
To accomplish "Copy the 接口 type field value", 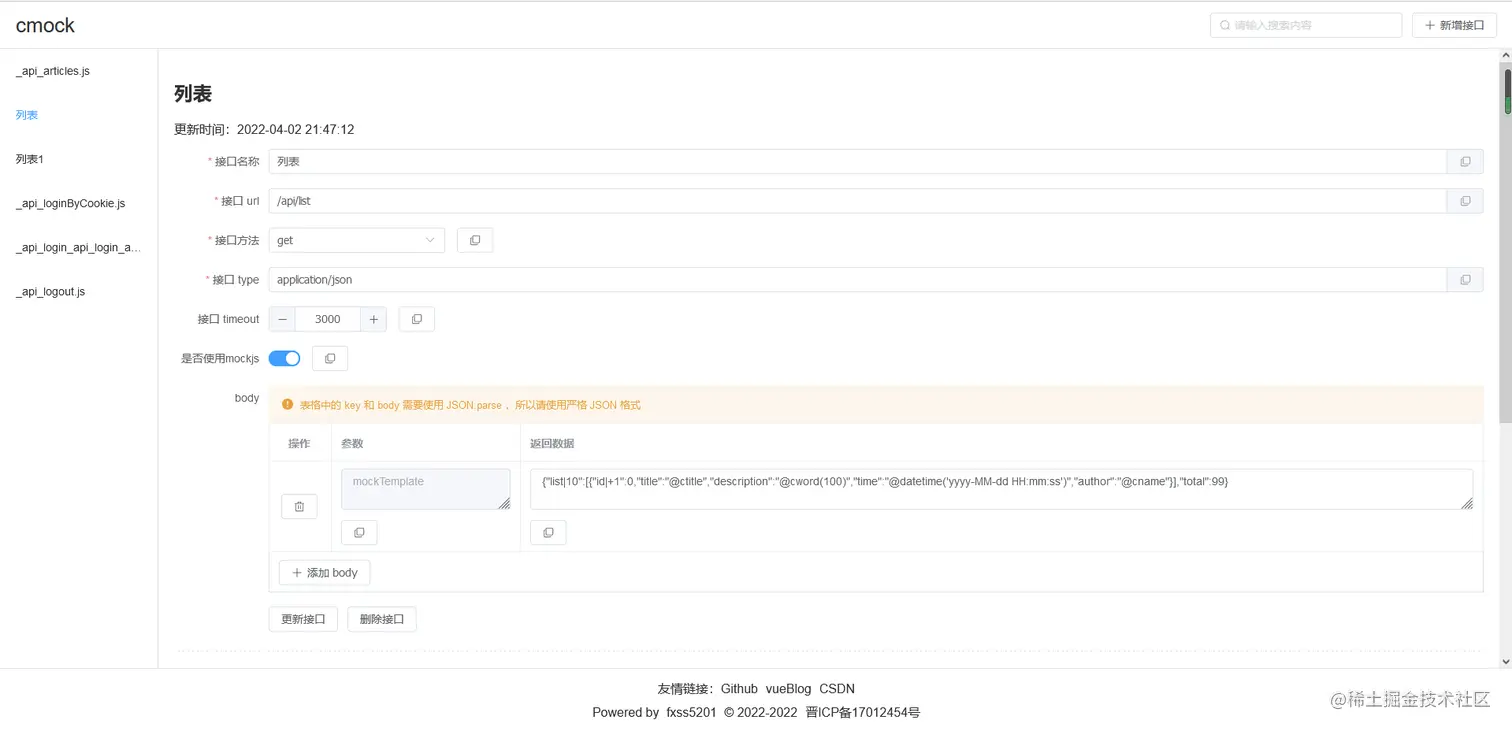I will point(1465,280).
